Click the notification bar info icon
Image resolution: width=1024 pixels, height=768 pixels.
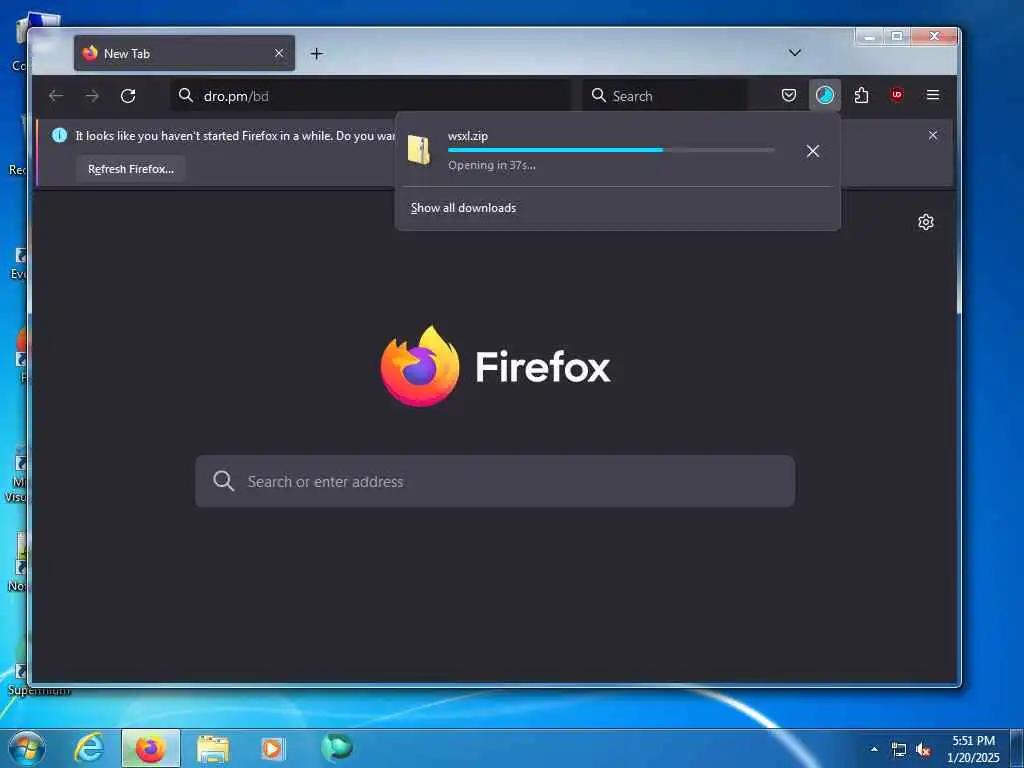point(59,135)
